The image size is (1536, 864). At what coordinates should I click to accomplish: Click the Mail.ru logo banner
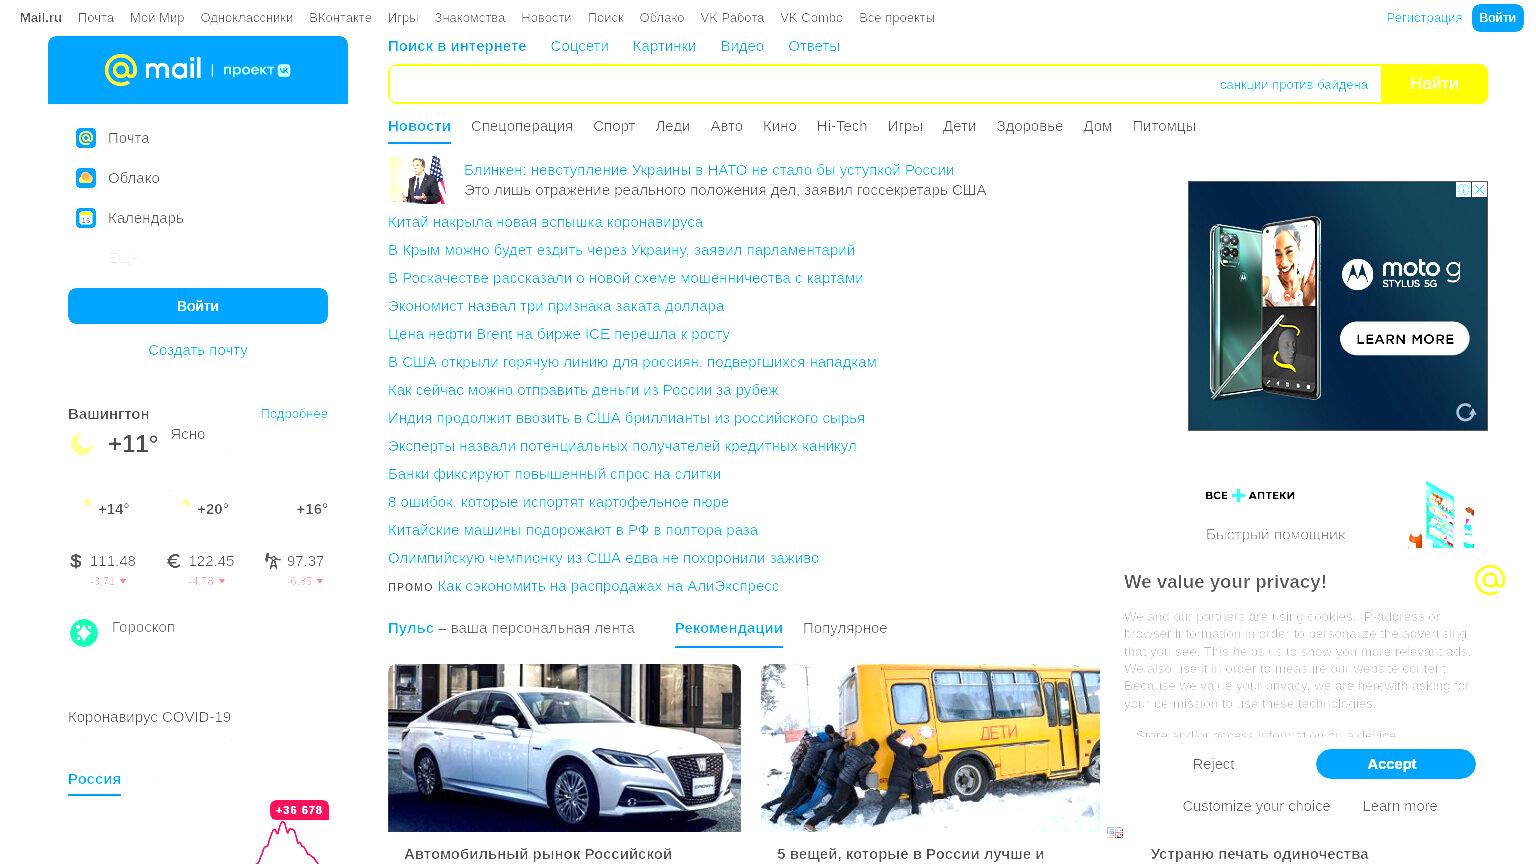[x=198, y=70]
